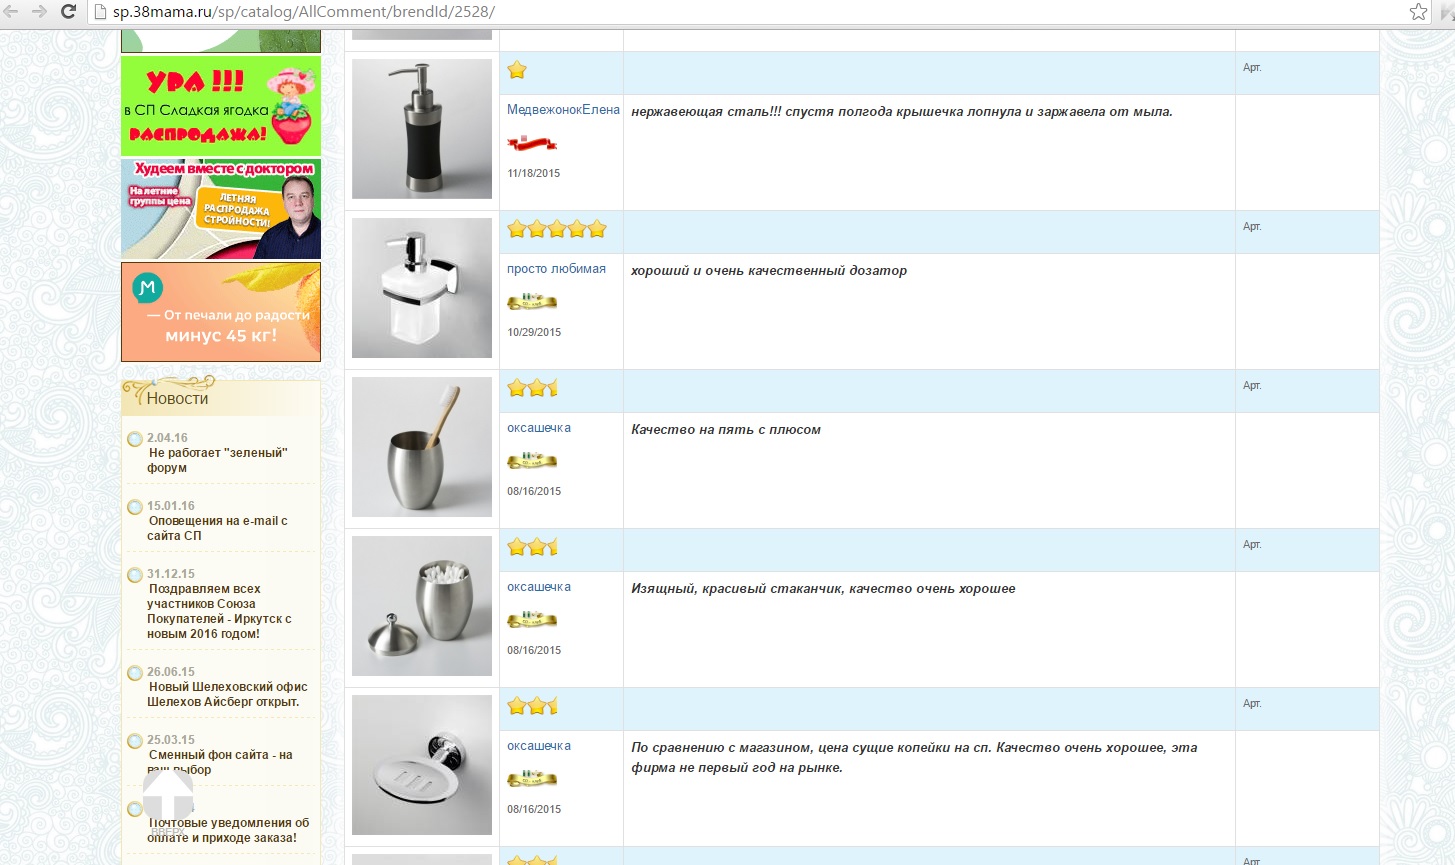Open оксашечка's profile beside 'Качество на пять с плюсом'
1455x865 pixels.
click(x=539, y=428)
